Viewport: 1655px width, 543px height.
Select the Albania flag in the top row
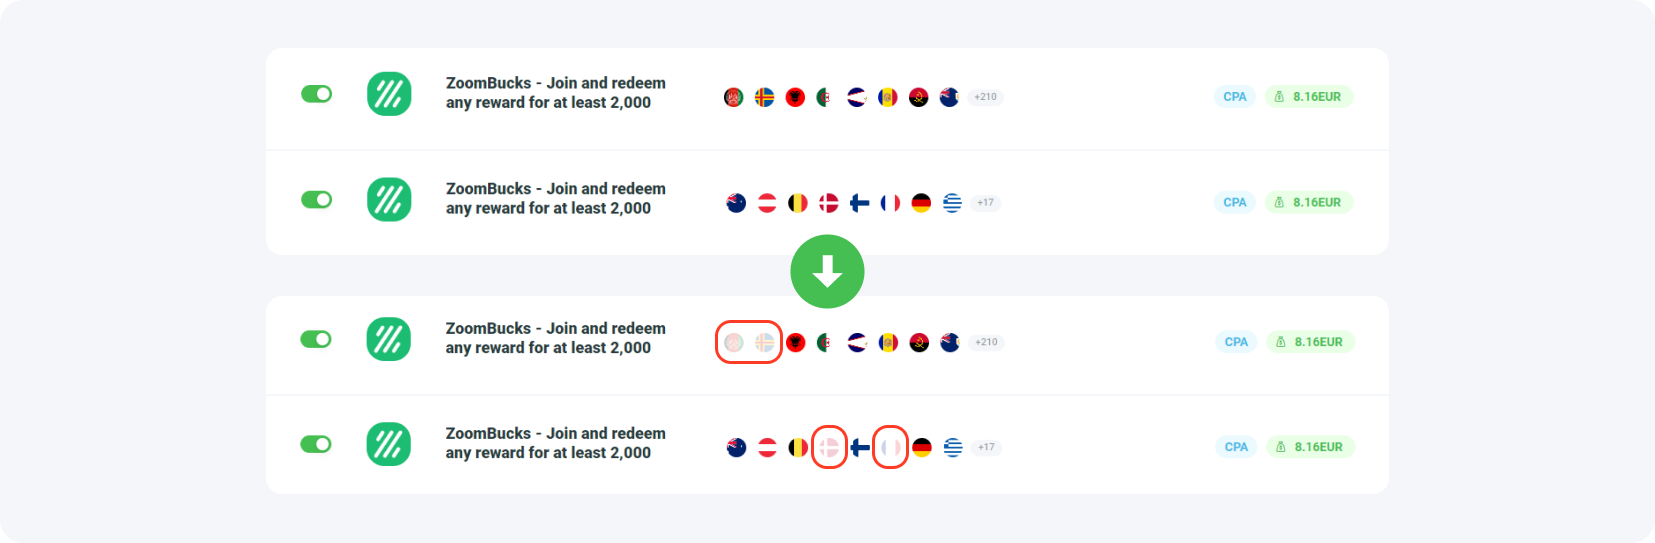pyautogui.click(x=795, y=97)
